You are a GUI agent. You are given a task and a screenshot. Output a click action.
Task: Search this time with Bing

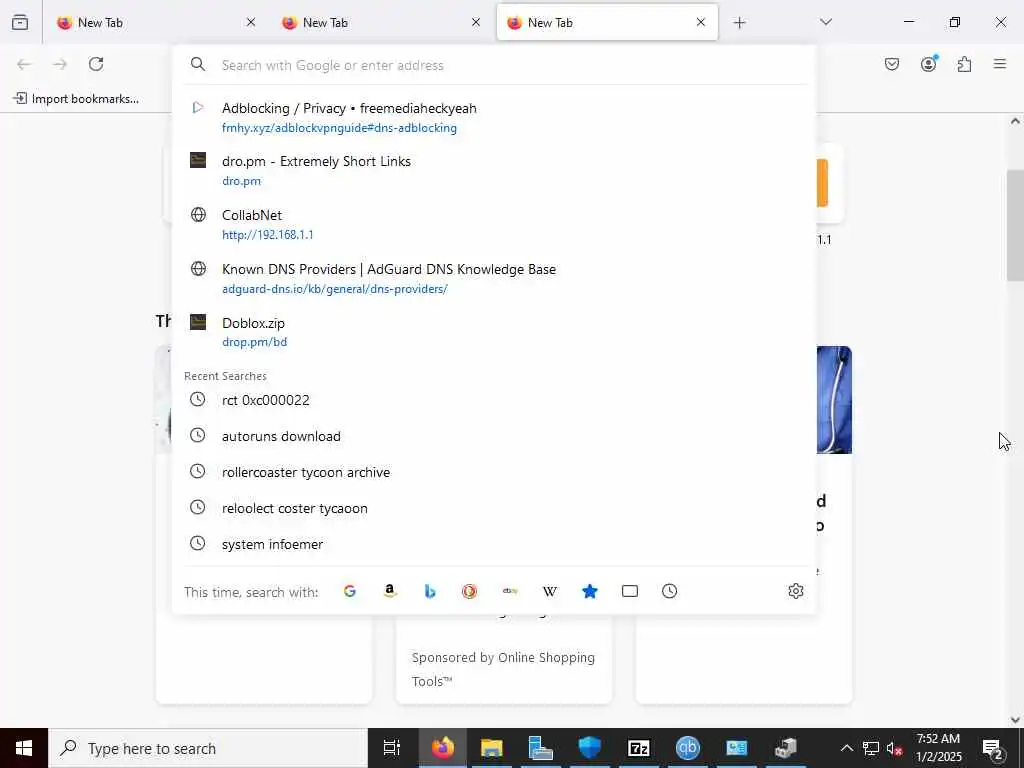[430, 591]
